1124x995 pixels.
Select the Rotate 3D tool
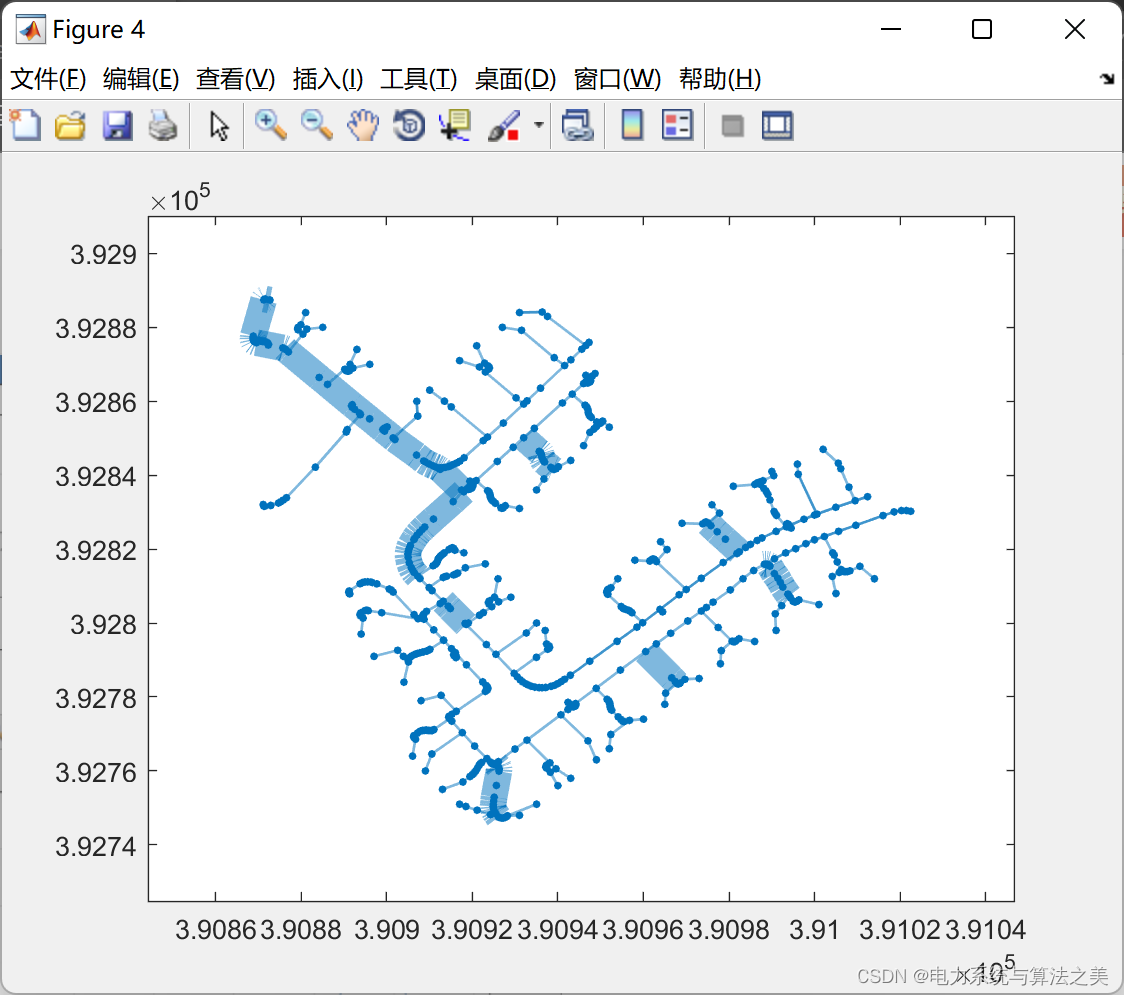[409, 126]
